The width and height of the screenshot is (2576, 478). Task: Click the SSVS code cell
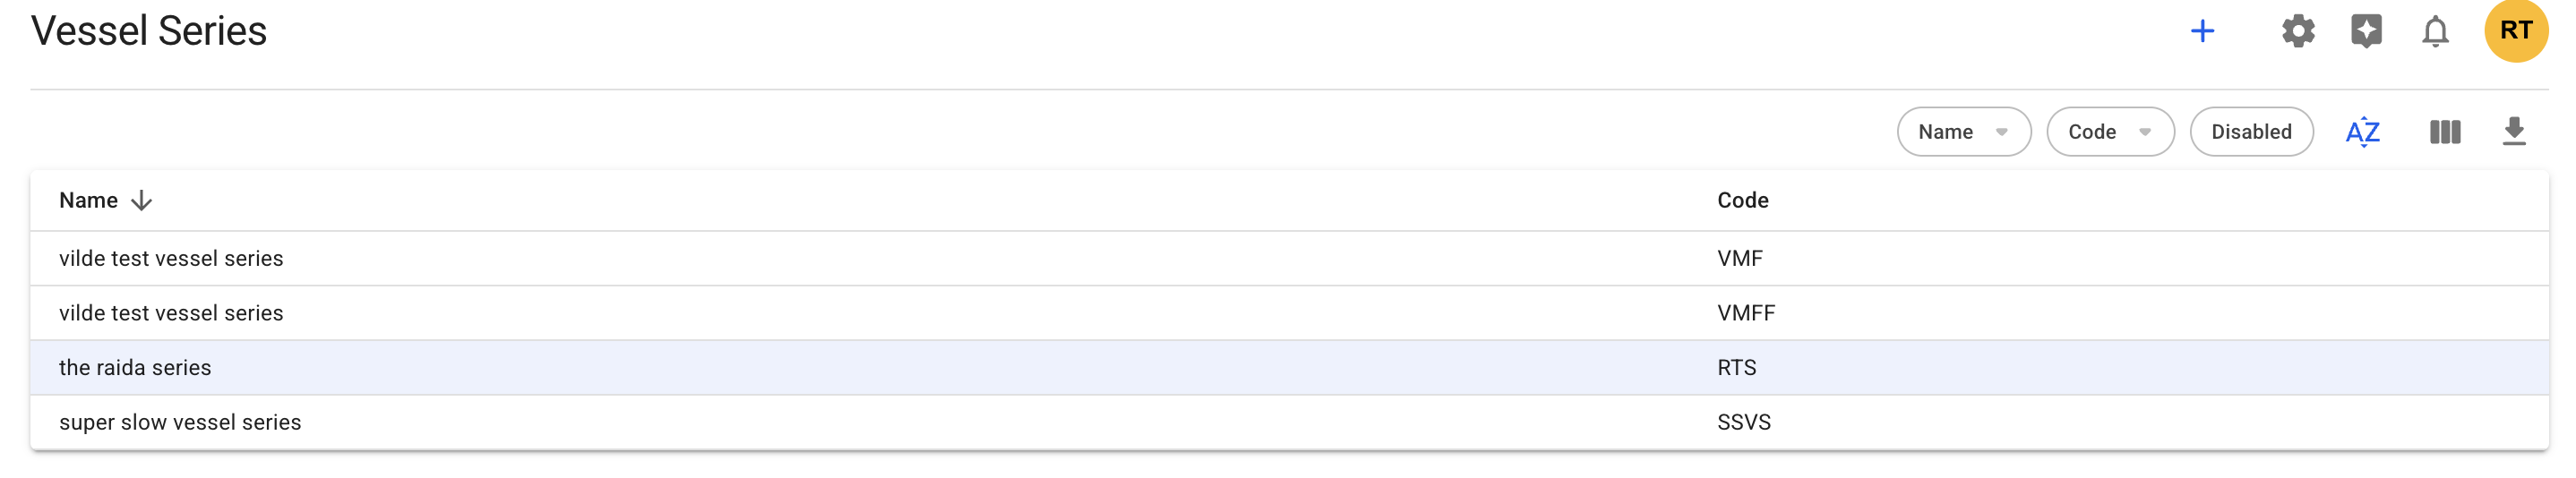(1743, 423)
